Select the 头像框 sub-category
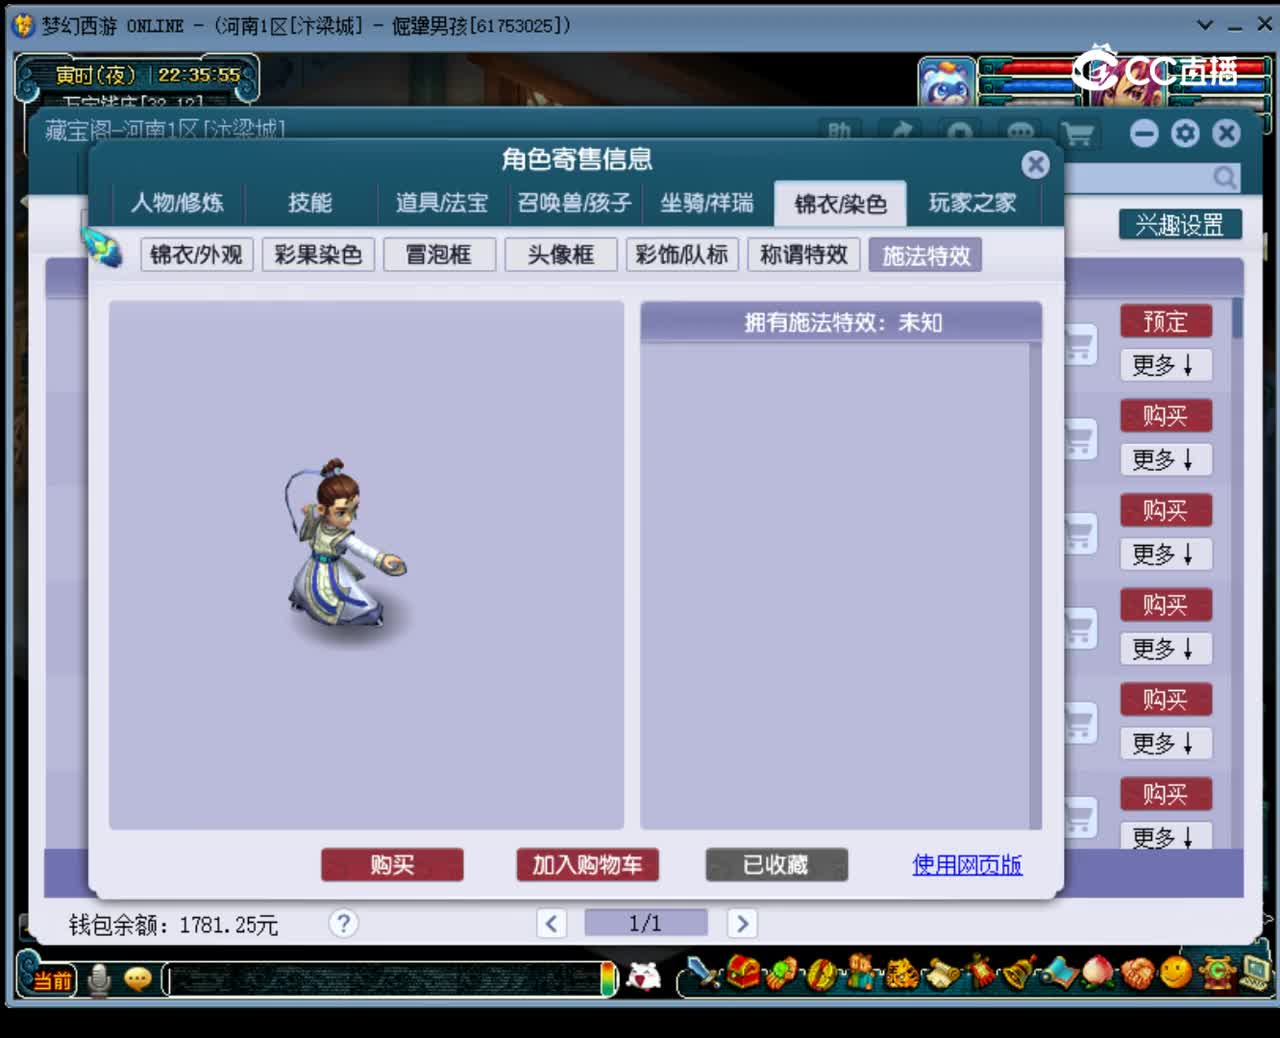This screenshot has height=1038, width=1280. (x=561, y=255)
